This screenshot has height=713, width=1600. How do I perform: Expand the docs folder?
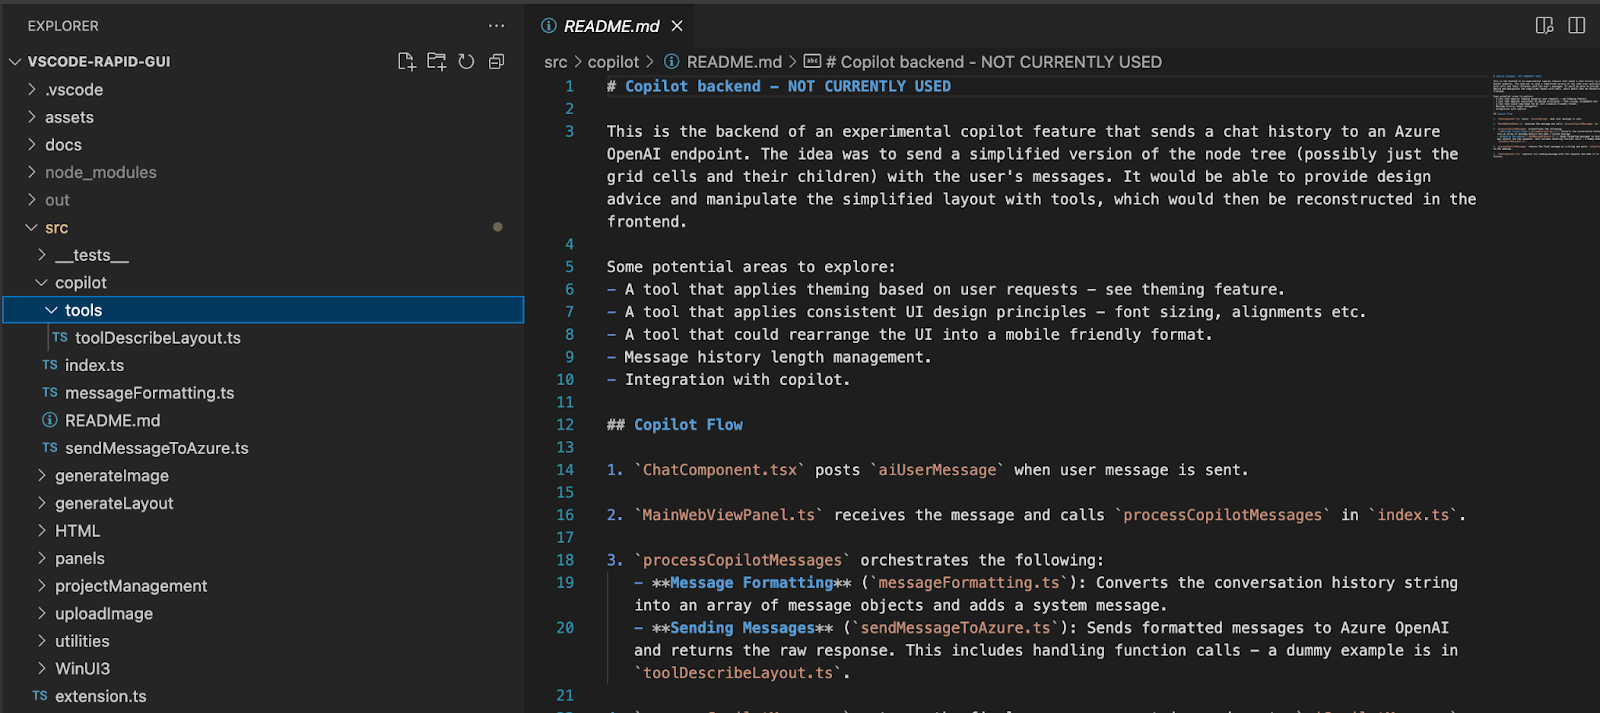(x=32, y=145)
